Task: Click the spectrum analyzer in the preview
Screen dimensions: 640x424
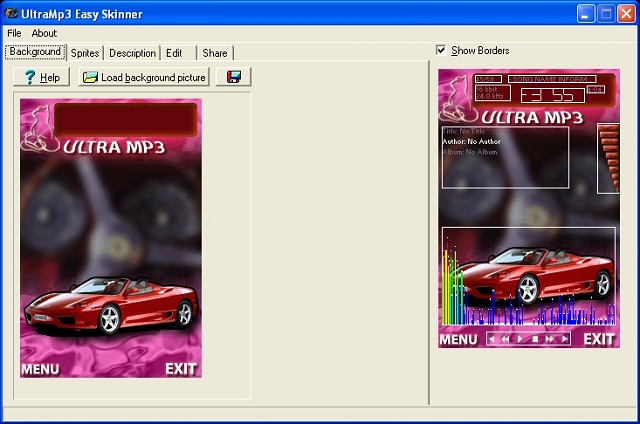Action: pos(529,276)
